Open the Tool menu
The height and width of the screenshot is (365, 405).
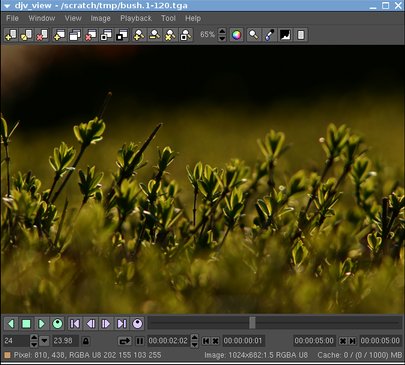(168, 18)
